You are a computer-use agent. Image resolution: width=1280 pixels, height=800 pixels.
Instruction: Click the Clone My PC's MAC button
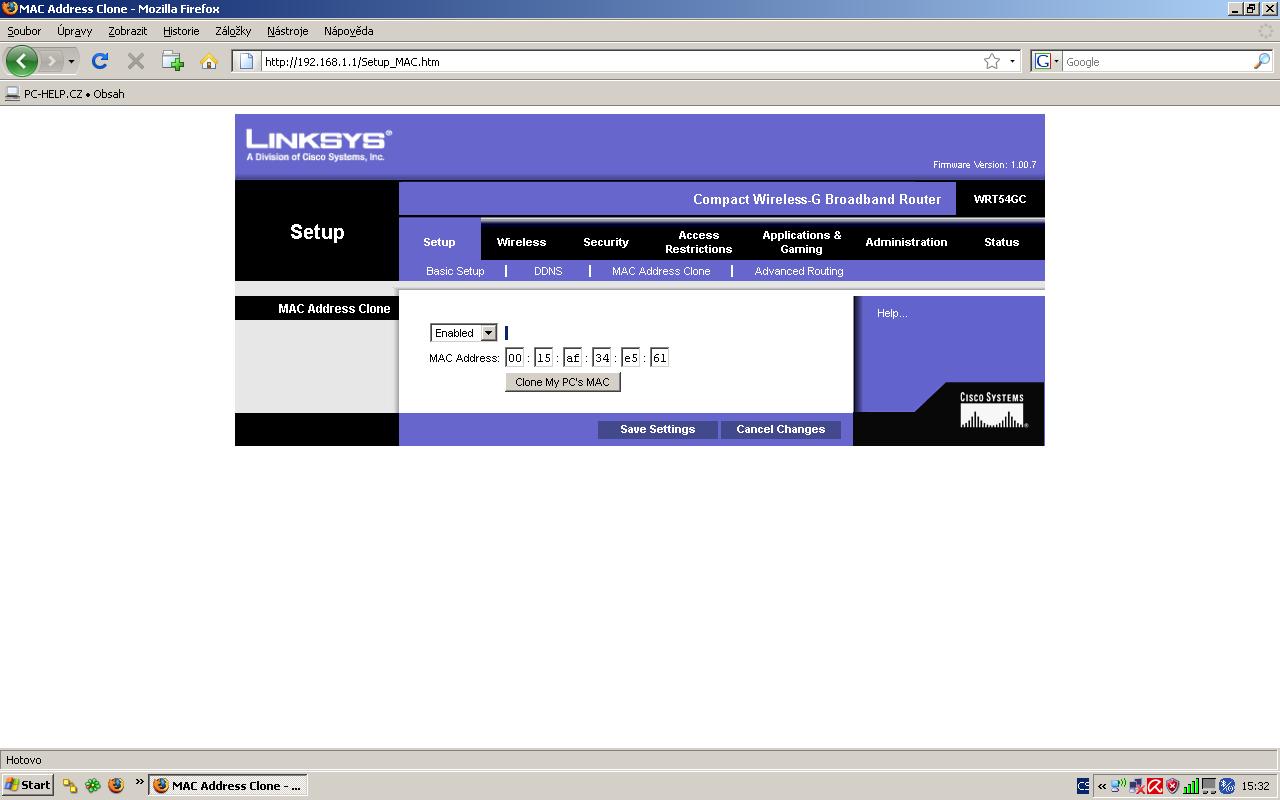point(563,382)
